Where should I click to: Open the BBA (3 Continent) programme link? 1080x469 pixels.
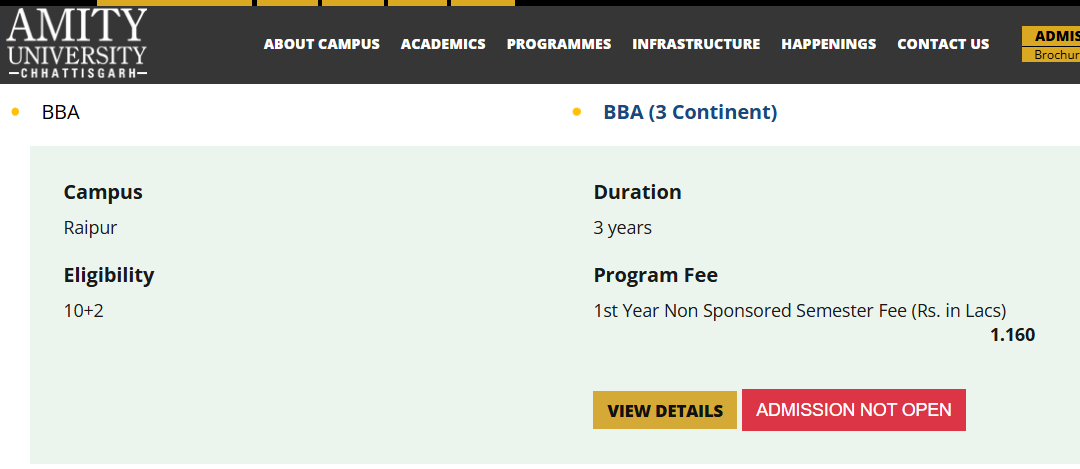tap(690, 112)
